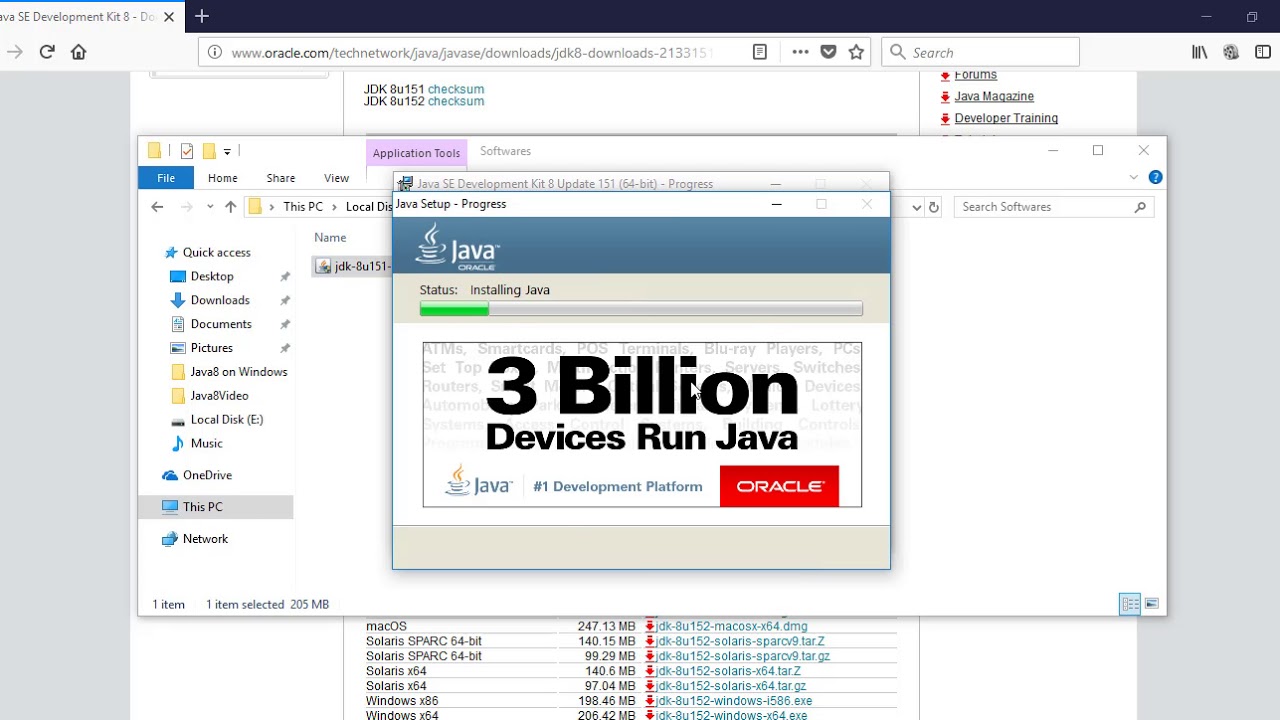Open the File menu in File Explorer
Screen dimensions: 1280x720
pyautogui.click(x=166, y=178)
